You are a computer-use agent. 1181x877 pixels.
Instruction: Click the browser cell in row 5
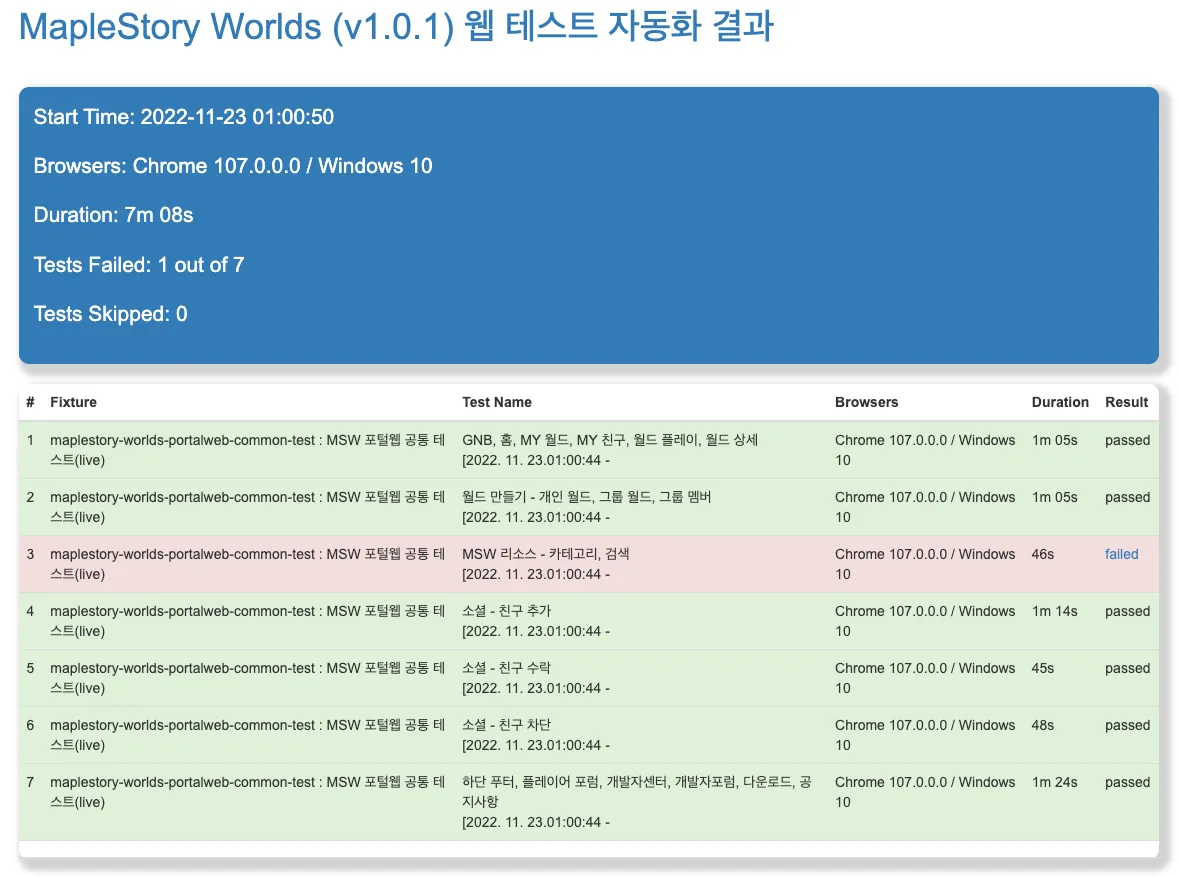[925, 678]
